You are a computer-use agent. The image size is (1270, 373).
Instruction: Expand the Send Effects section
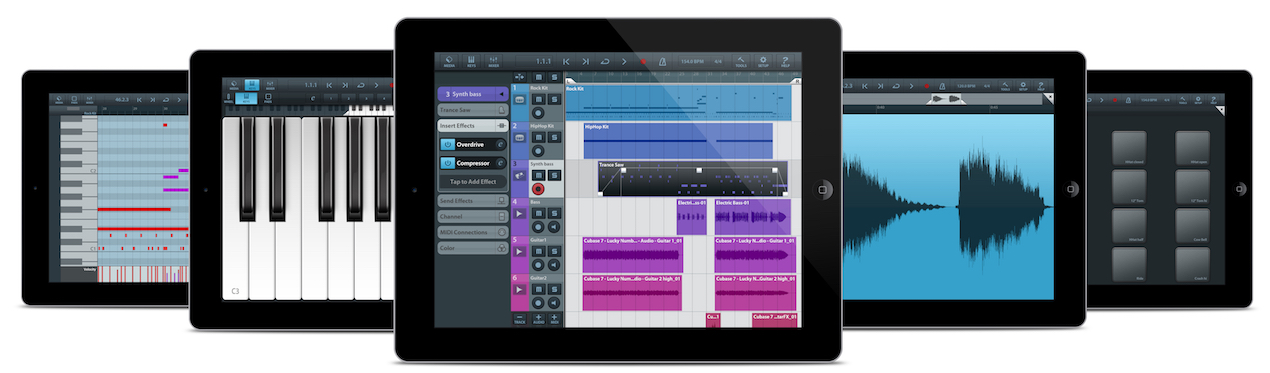point(473,200)
